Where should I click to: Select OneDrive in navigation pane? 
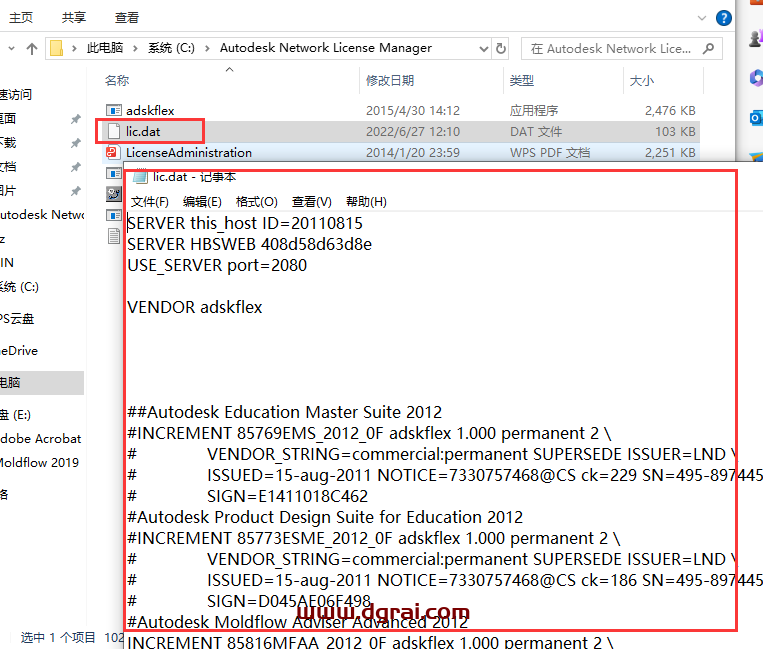[19, 351]
